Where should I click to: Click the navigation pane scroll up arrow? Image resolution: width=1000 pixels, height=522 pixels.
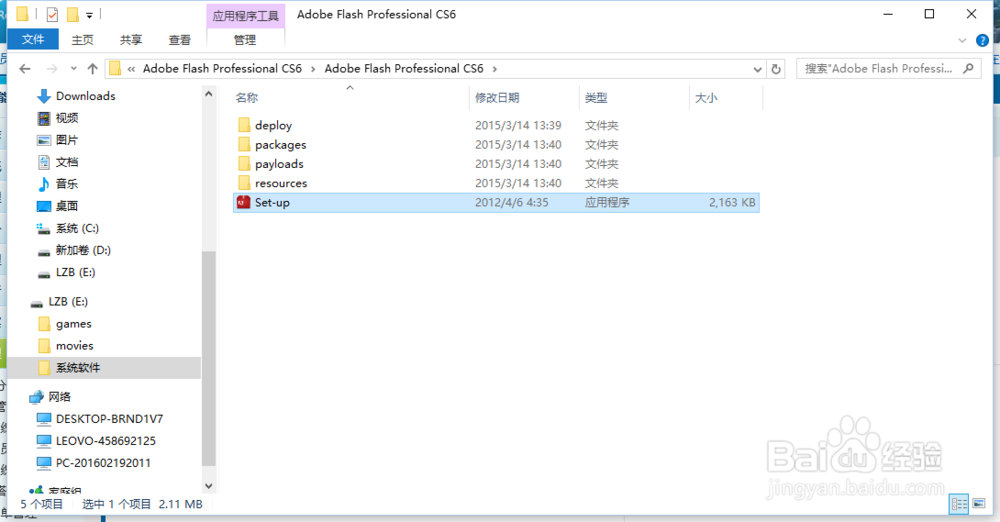tap(209, 94)
